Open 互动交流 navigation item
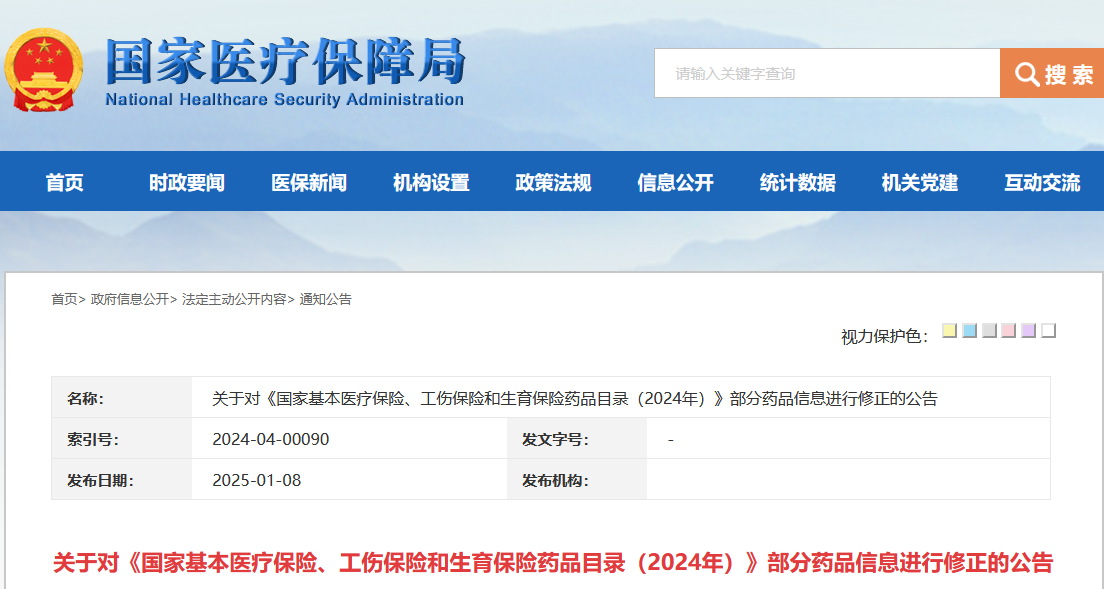 pos(1042,183)
